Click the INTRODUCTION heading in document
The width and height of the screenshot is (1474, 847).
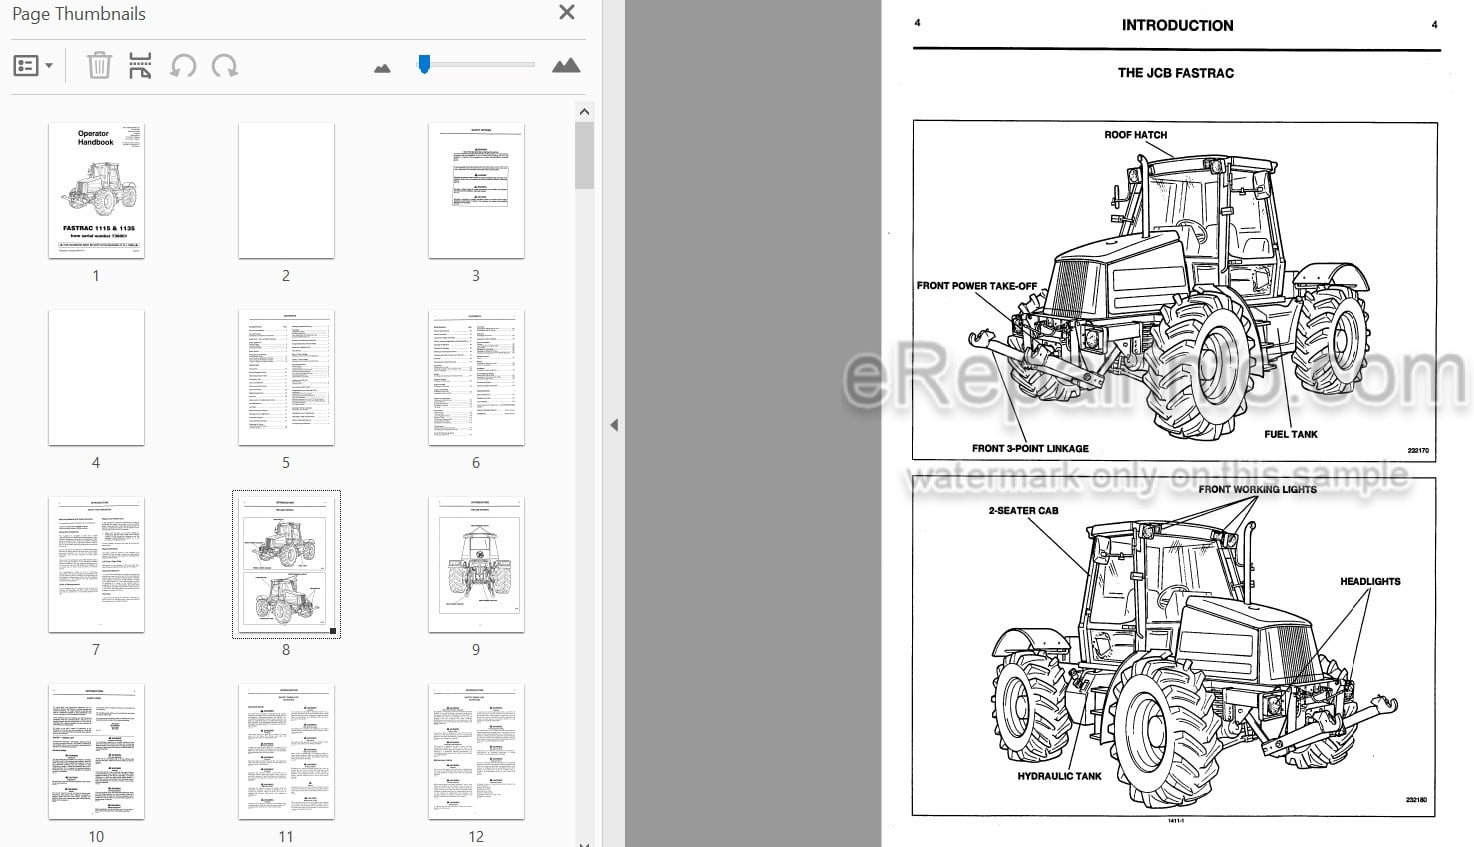(1177, 25)
